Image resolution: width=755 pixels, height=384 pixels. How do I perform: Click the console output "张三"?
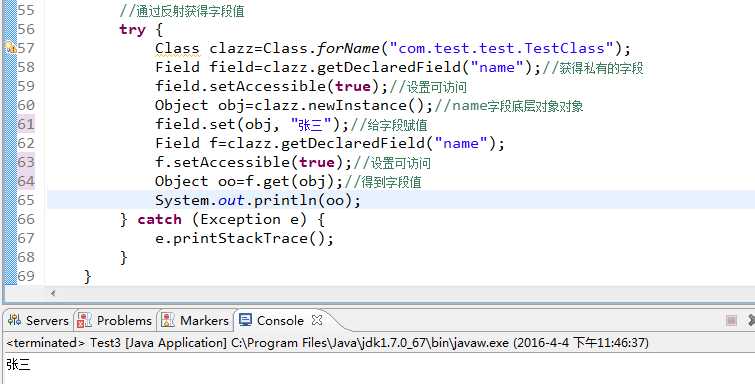(18, 365)
